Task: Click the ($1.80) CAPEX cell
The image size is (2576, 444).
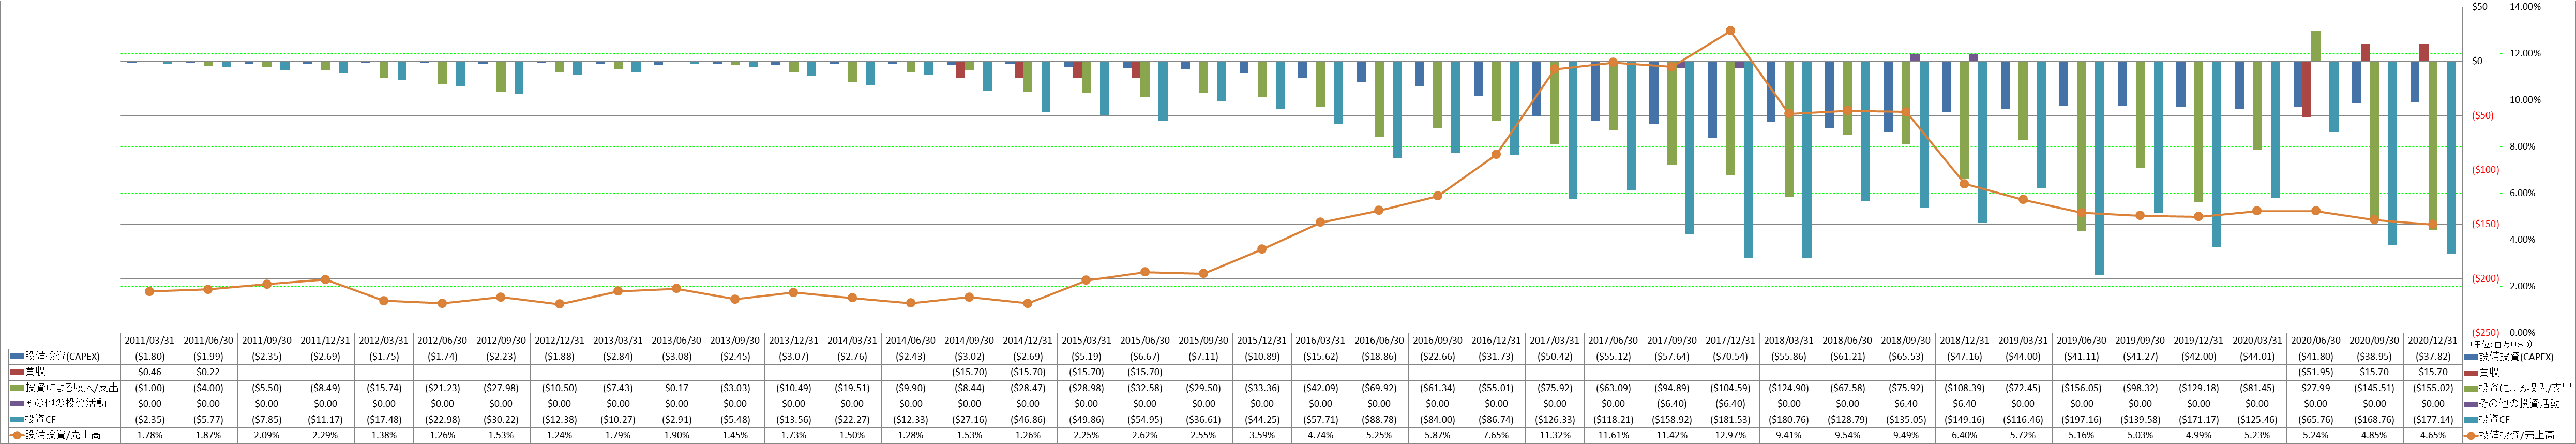Action: point(150,356)
